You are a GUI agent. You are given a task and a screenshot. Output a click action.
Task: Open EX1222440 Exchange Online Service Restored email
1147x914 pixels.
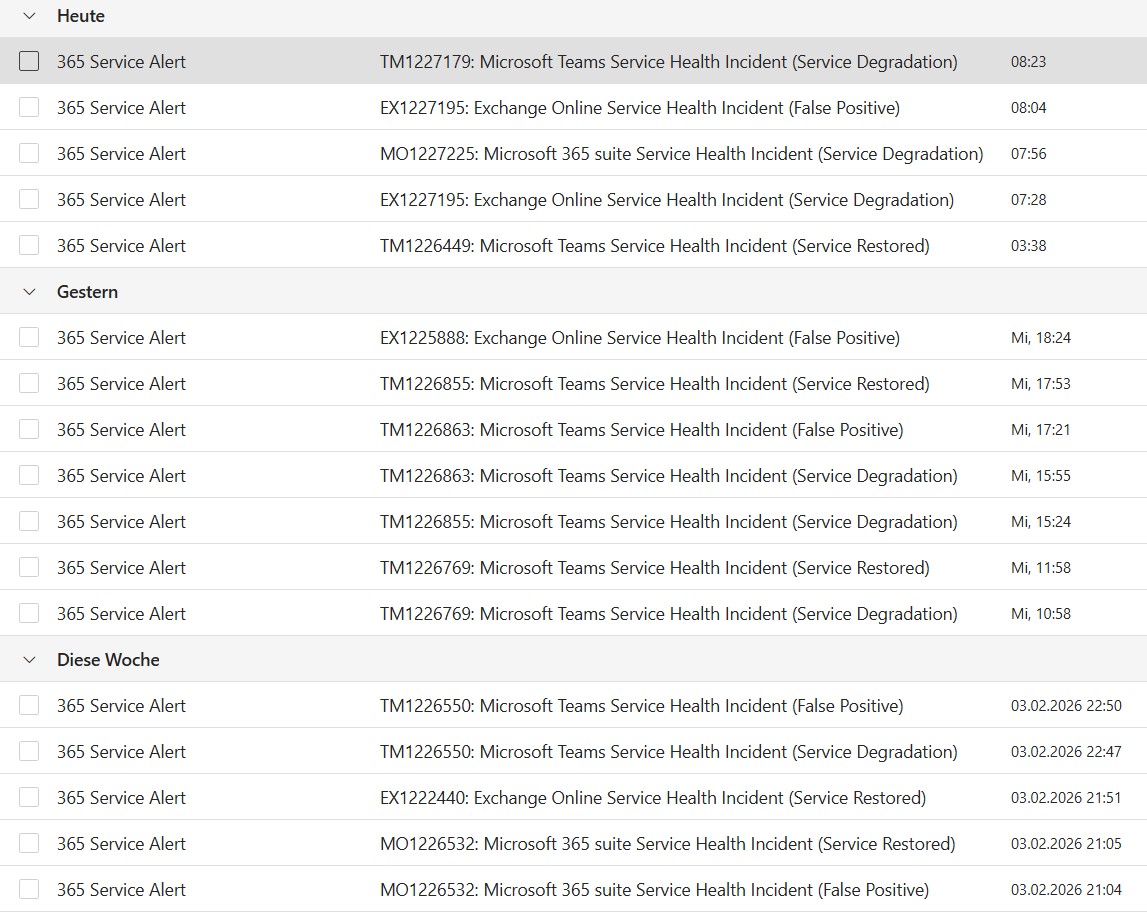652,798
